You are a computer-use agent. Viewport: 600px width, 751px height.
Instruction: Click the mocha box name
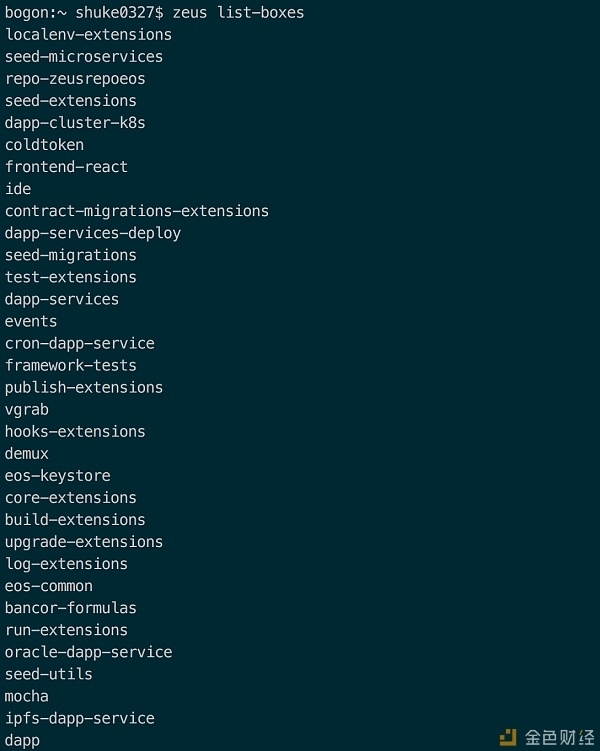pos(27,696)
